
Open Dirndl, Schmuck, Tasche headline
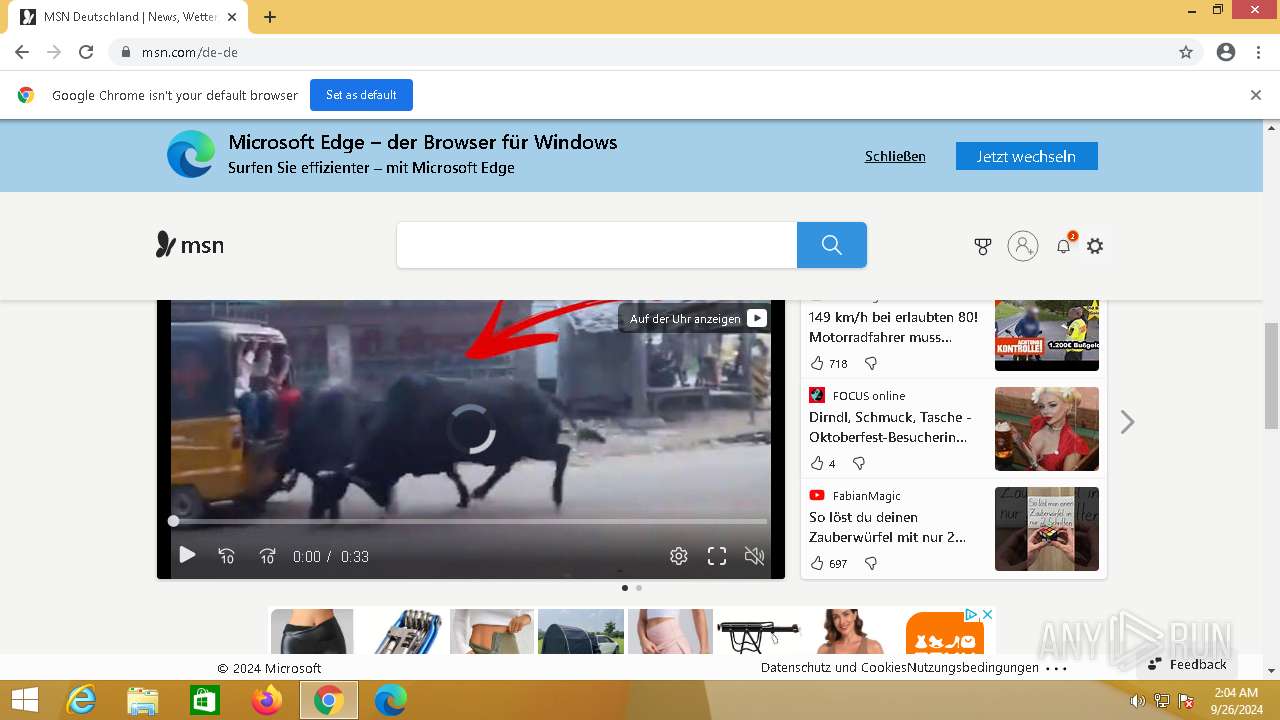point(890,427)
